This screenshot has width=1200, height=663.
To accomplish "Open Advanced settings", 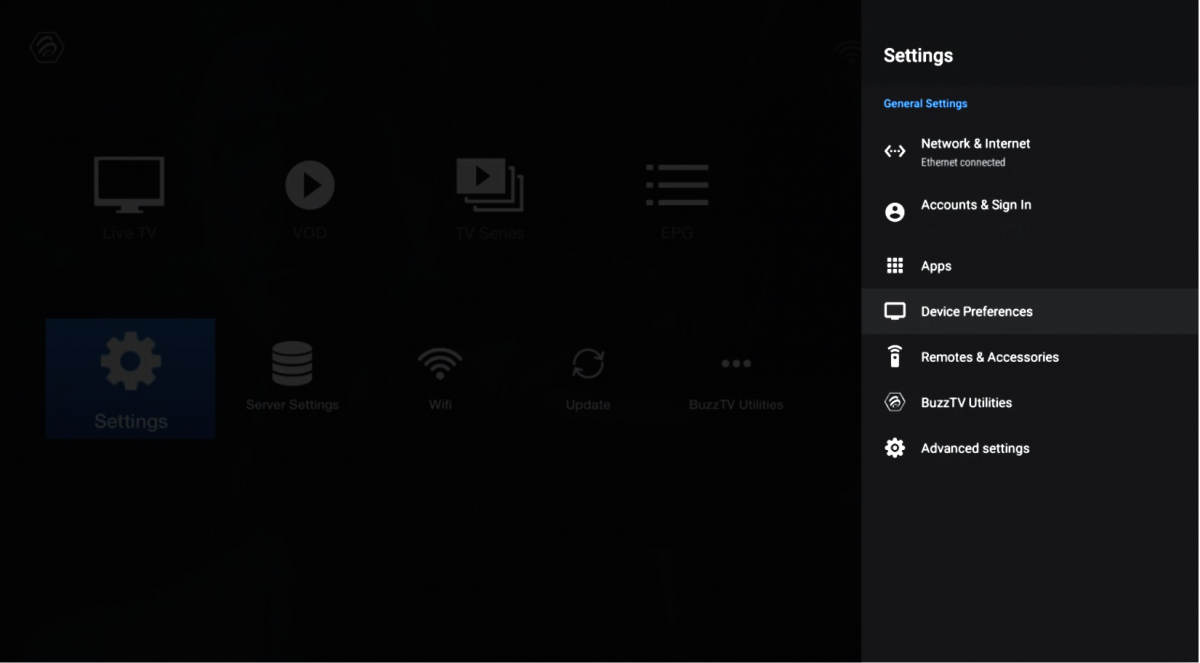I will [1030, 448].
